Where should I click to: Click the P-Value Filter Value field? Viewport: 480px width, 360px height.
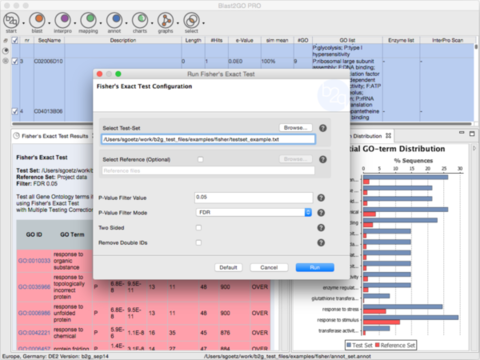pos(254,197)
